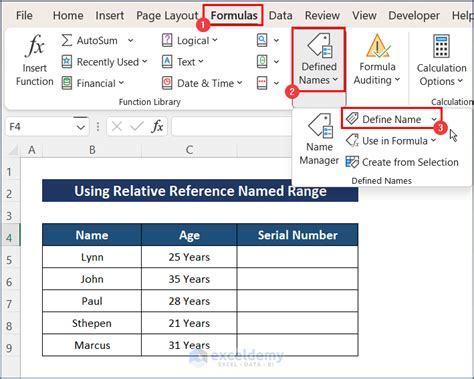Open the Date & Time functions dropdown
Viewport: 474px width, 379px height.
(x=202, y=83)
